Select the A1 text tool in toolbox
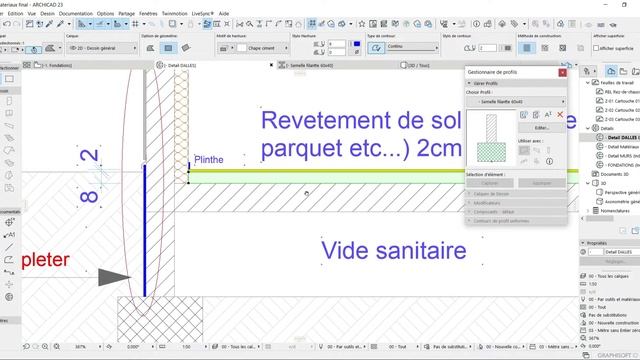 (9, 235)
